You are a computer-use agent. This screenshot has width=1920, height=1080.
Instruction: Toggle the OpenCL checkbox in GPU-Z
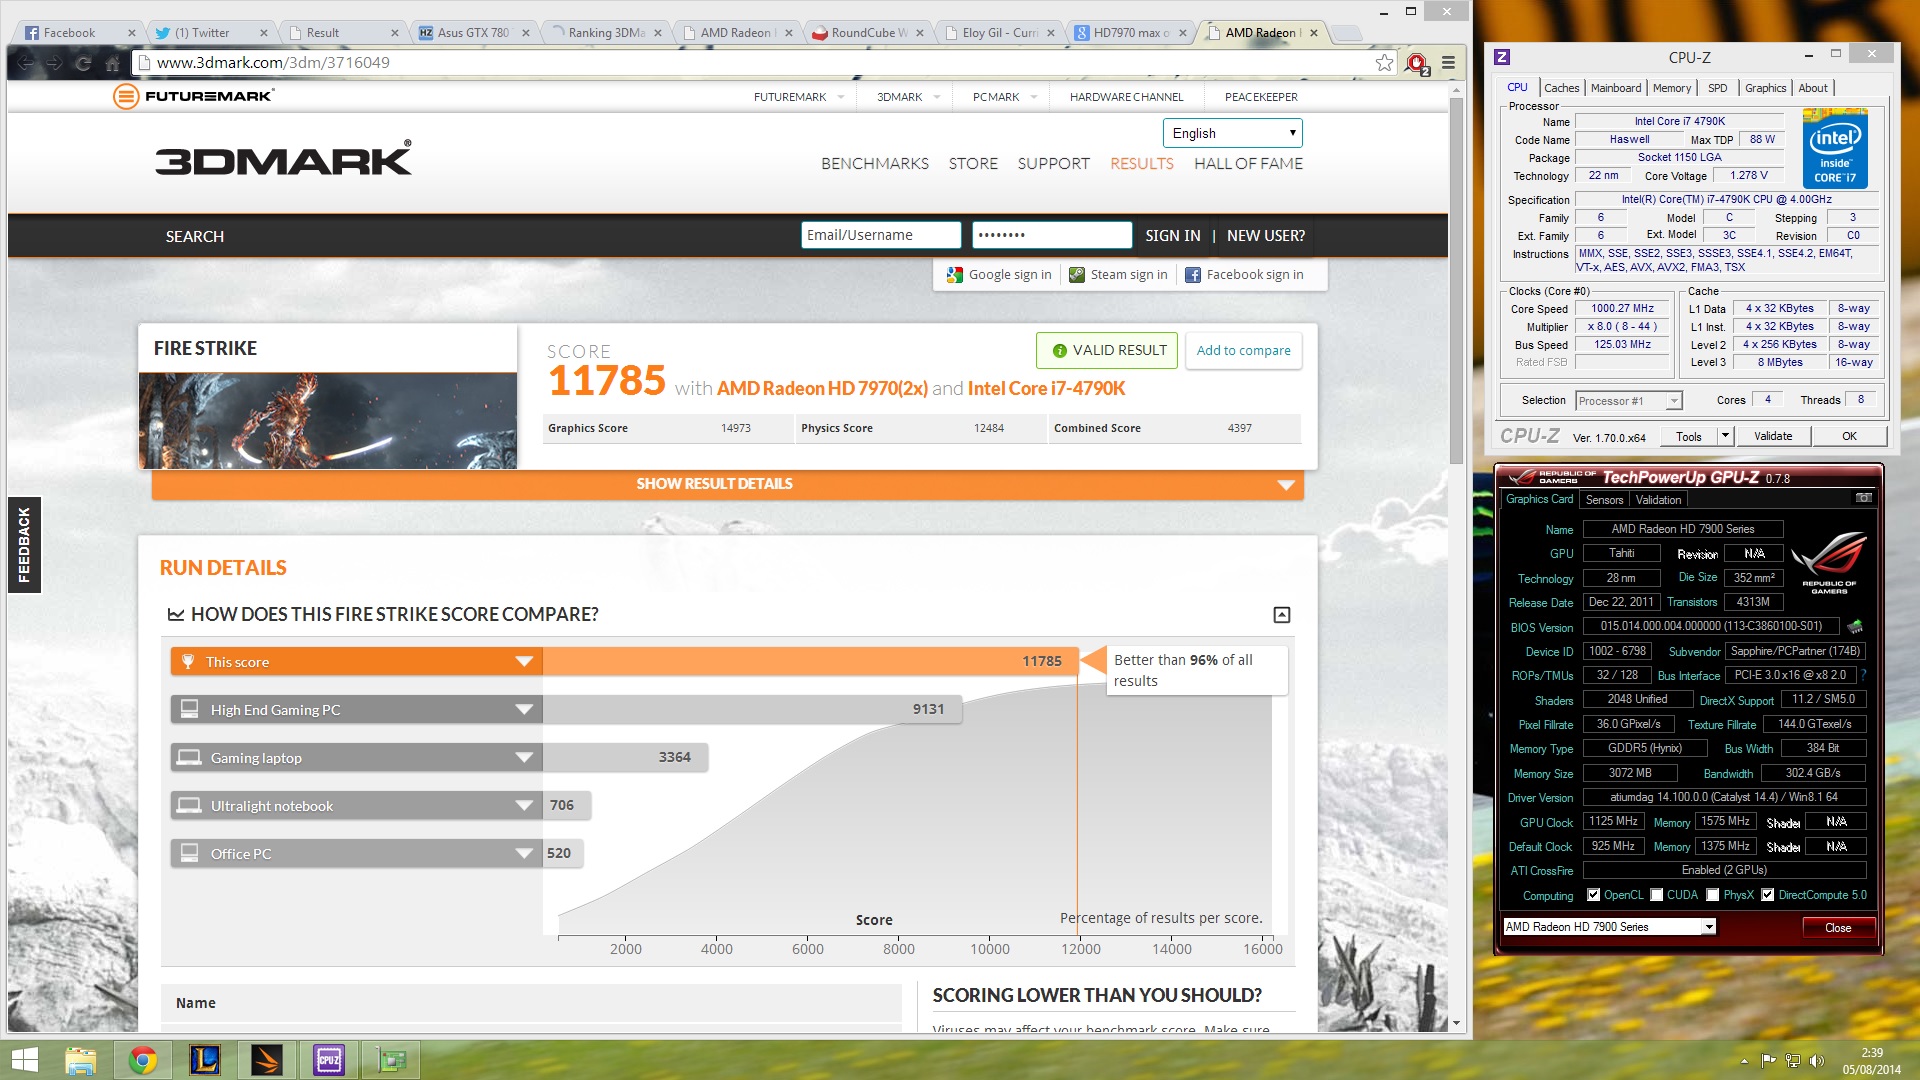[1594, 895]
